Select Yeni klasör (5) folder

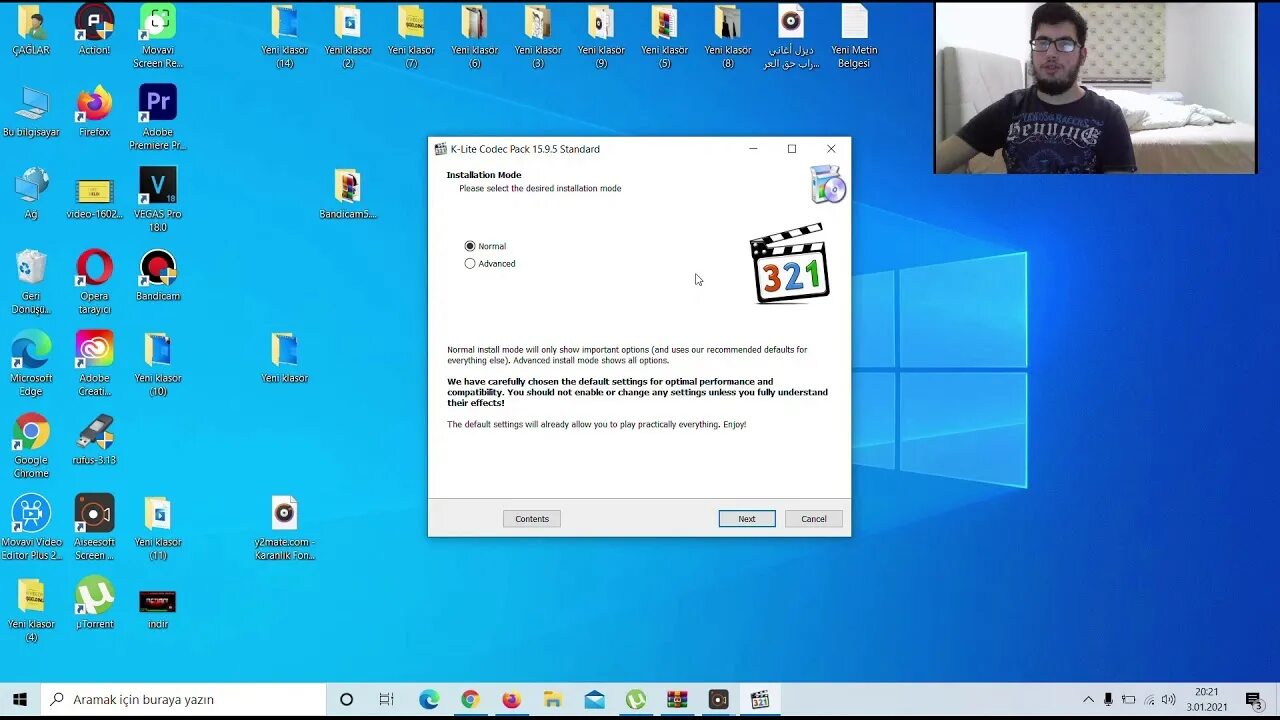664,37
